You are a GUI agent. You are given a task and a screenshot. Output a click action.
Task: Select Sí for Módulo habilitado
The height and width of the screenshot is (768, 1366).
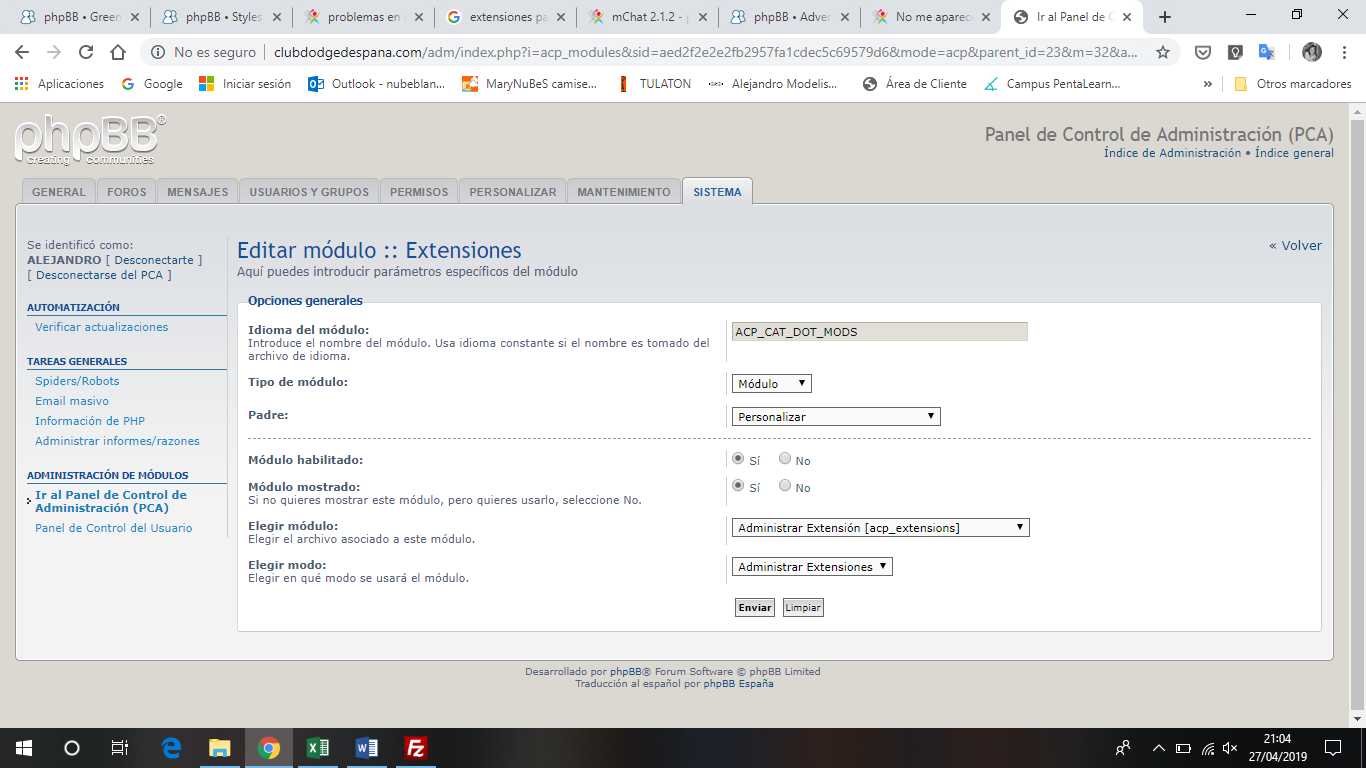pos(738,460)
